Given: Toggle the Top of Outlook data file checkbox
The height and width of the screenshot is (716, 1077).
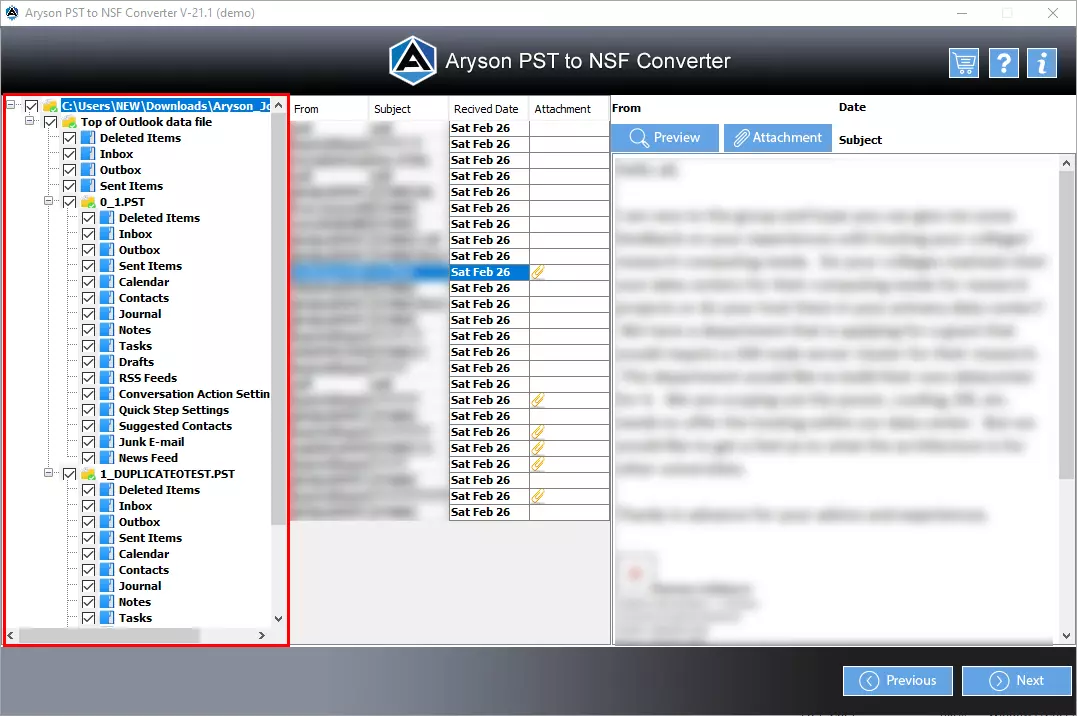Looking at the screenshot, I should 50,122.
